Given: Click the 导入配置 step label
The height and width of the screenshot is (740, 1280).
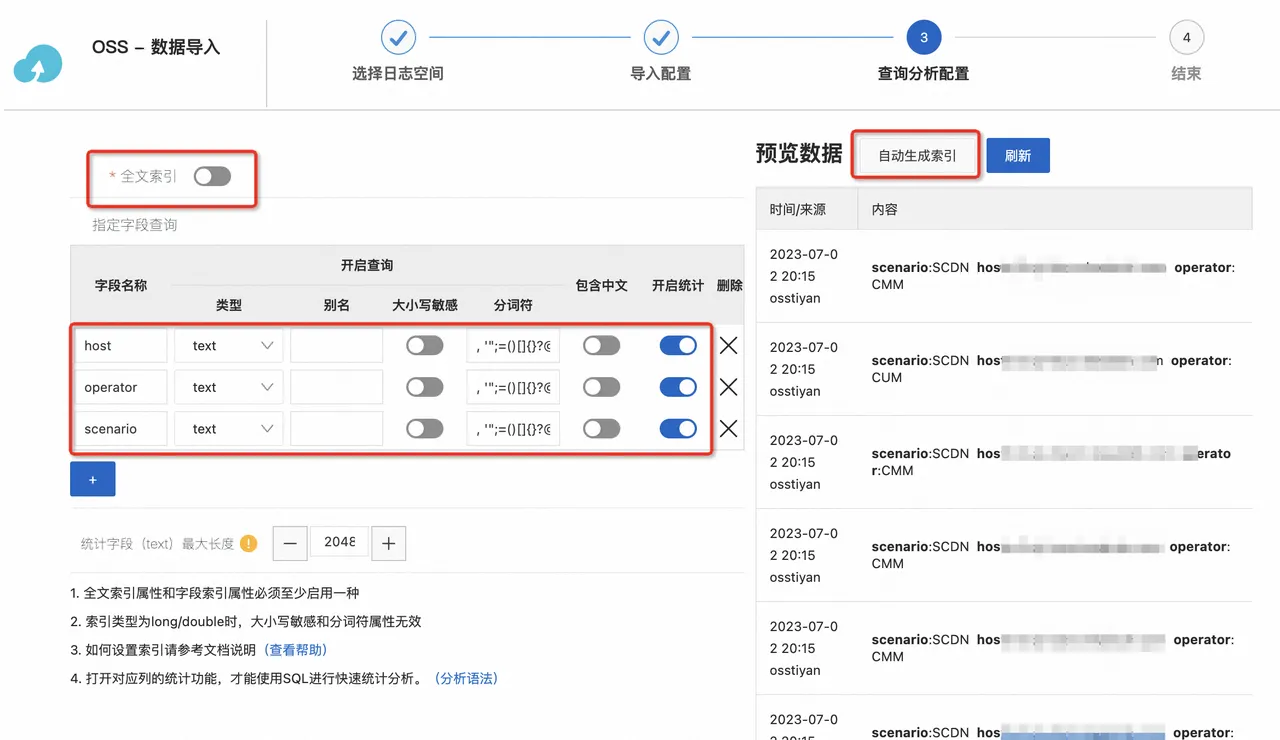Looking at the screenshot, I should coord(661,74).
